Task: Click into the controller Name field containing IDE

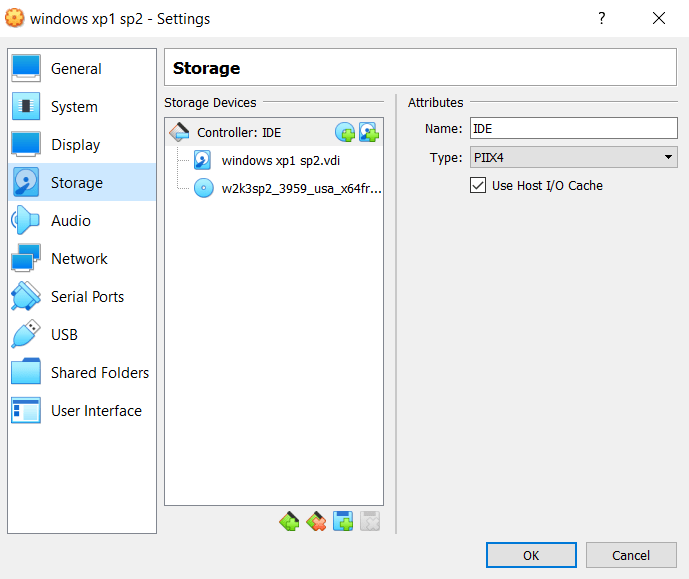Action: (x=573, y=128)
